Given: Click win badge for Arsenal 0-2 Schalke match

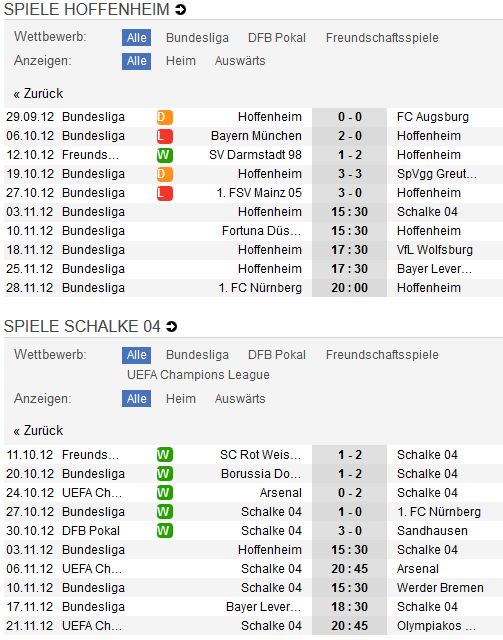Looking at the screenshot, I should (x=165, y=493).
